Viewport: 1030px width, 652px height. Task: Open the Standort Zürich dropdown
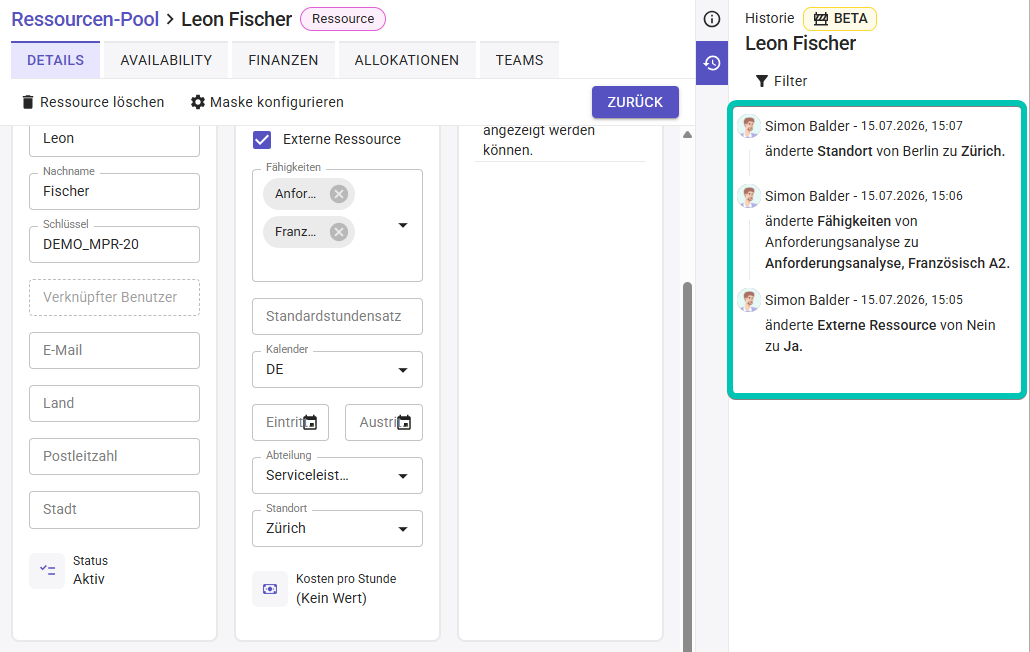[337, 529]
